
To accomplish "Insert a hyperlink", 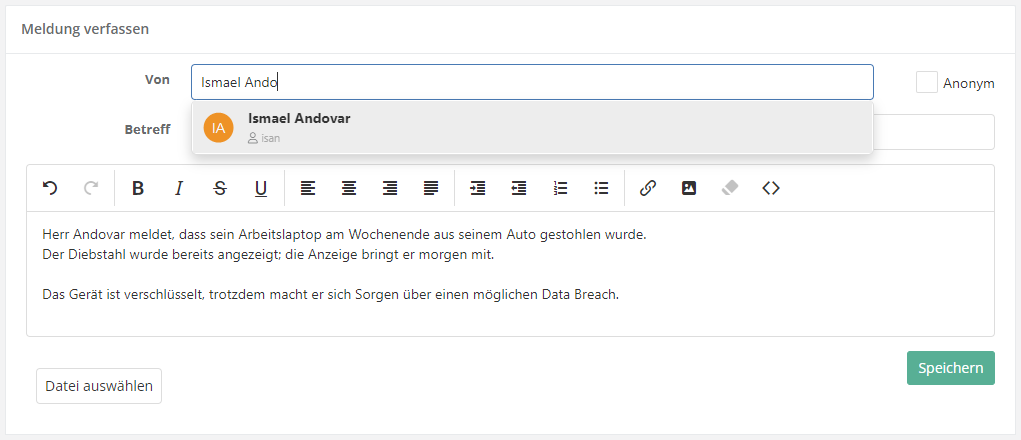I will (x=648, y=188).
